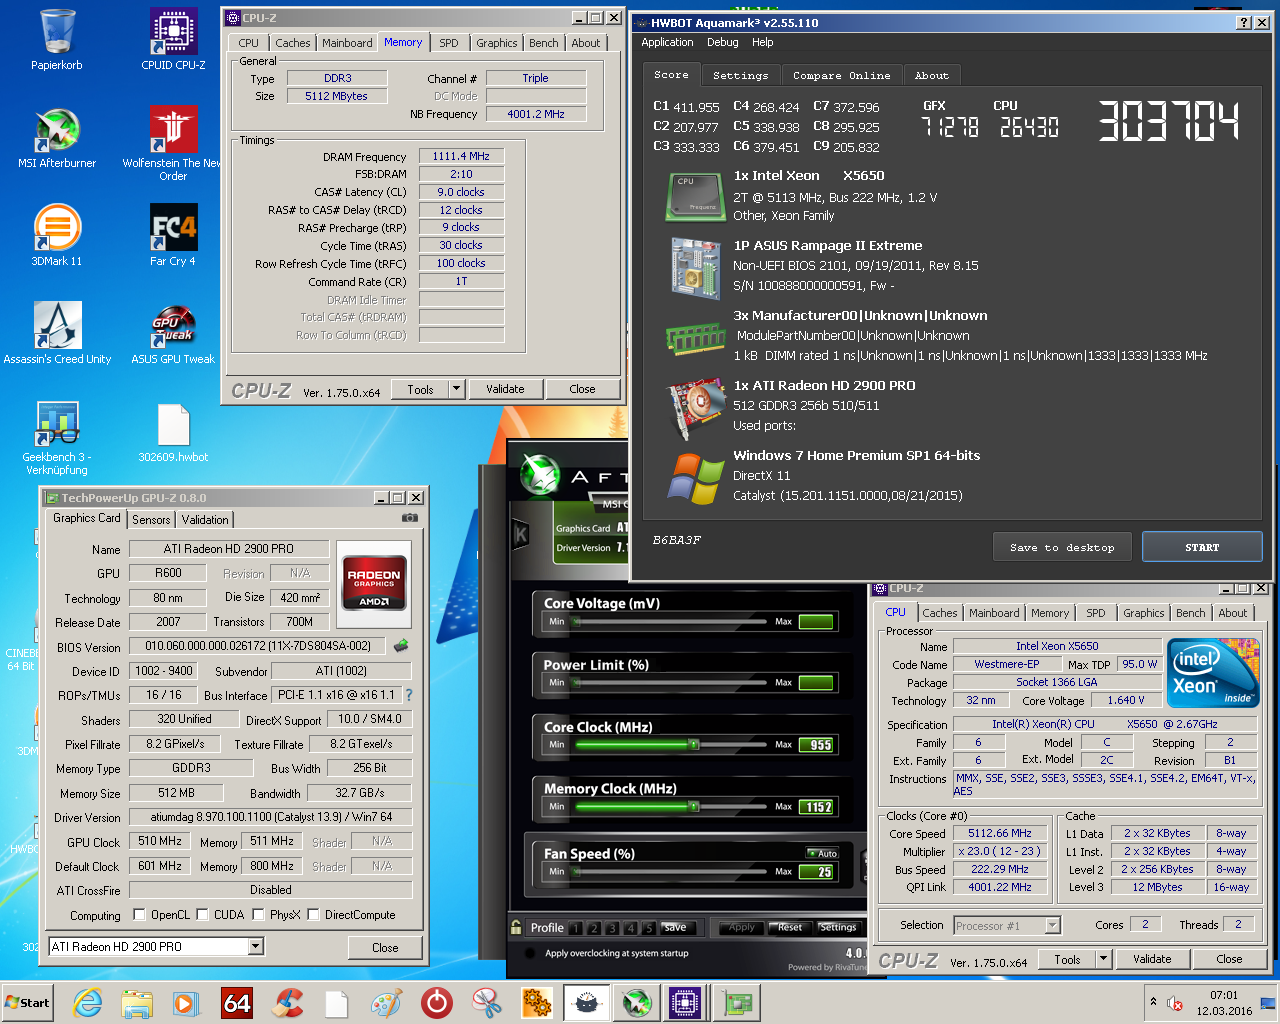Open the Tools dropdown arrow in top CPU-Z
1280x1024 pixels.
tap(456, 389)
